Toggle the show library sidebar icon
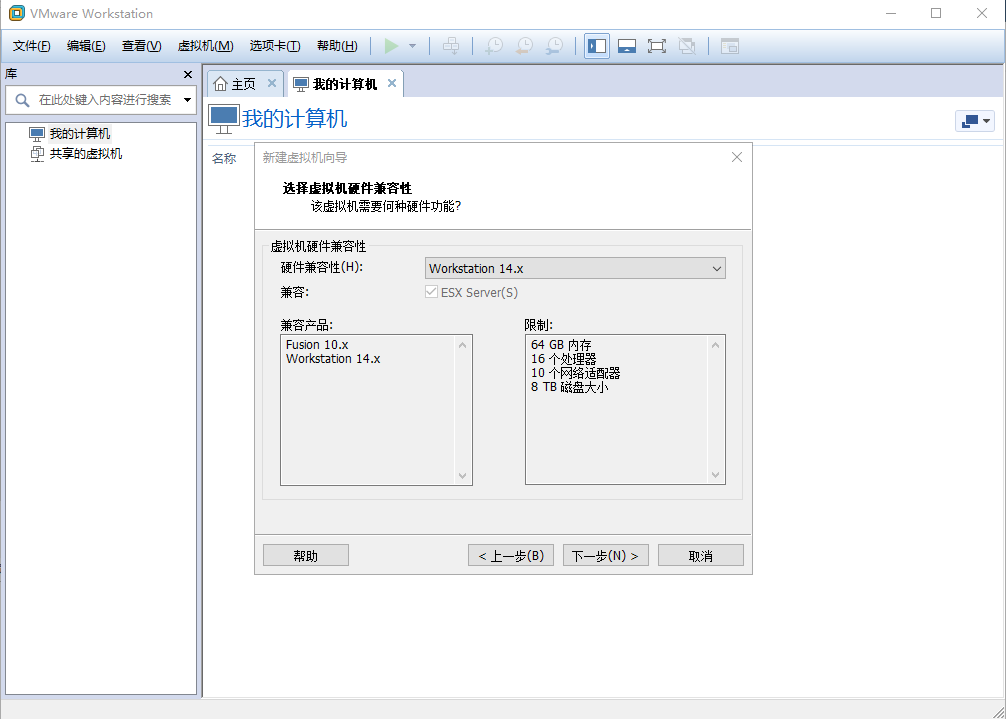This screenshot has width=1006, height=719. coord(597,46)
